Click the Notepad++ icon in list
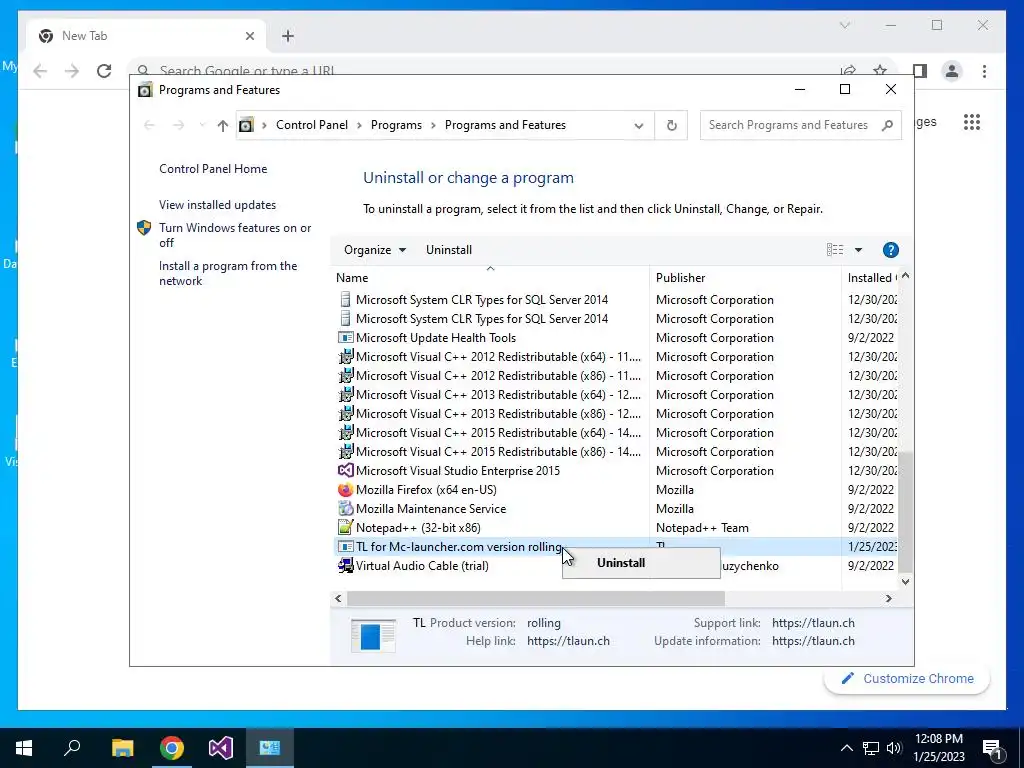Screen dimensions: 1024x768 click(345, 528)
